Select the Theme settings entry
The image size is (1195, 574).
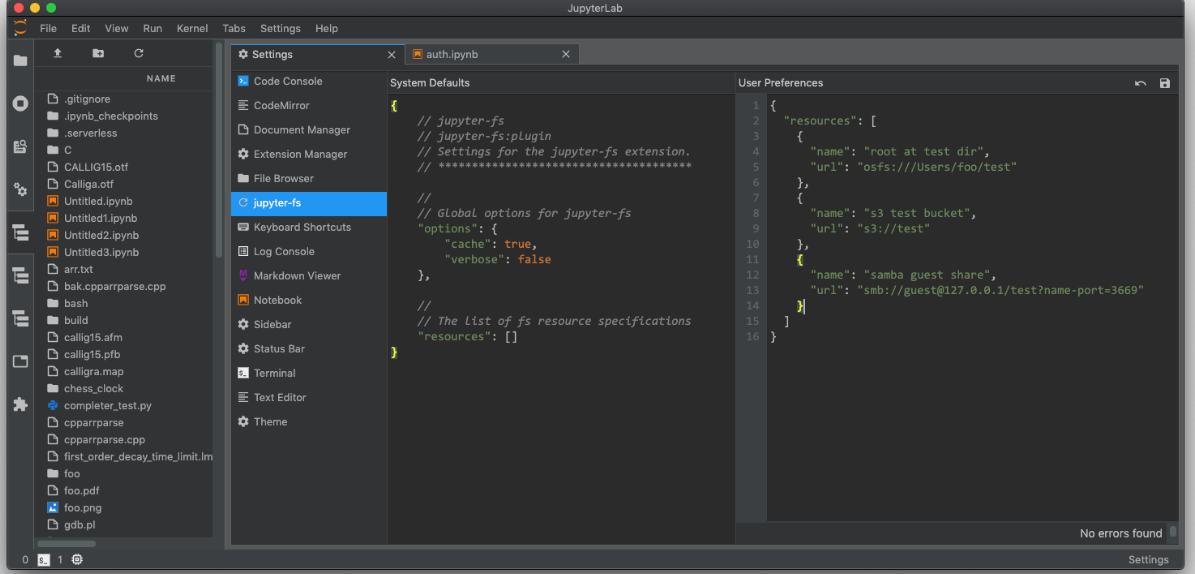[x=270, y=422]
